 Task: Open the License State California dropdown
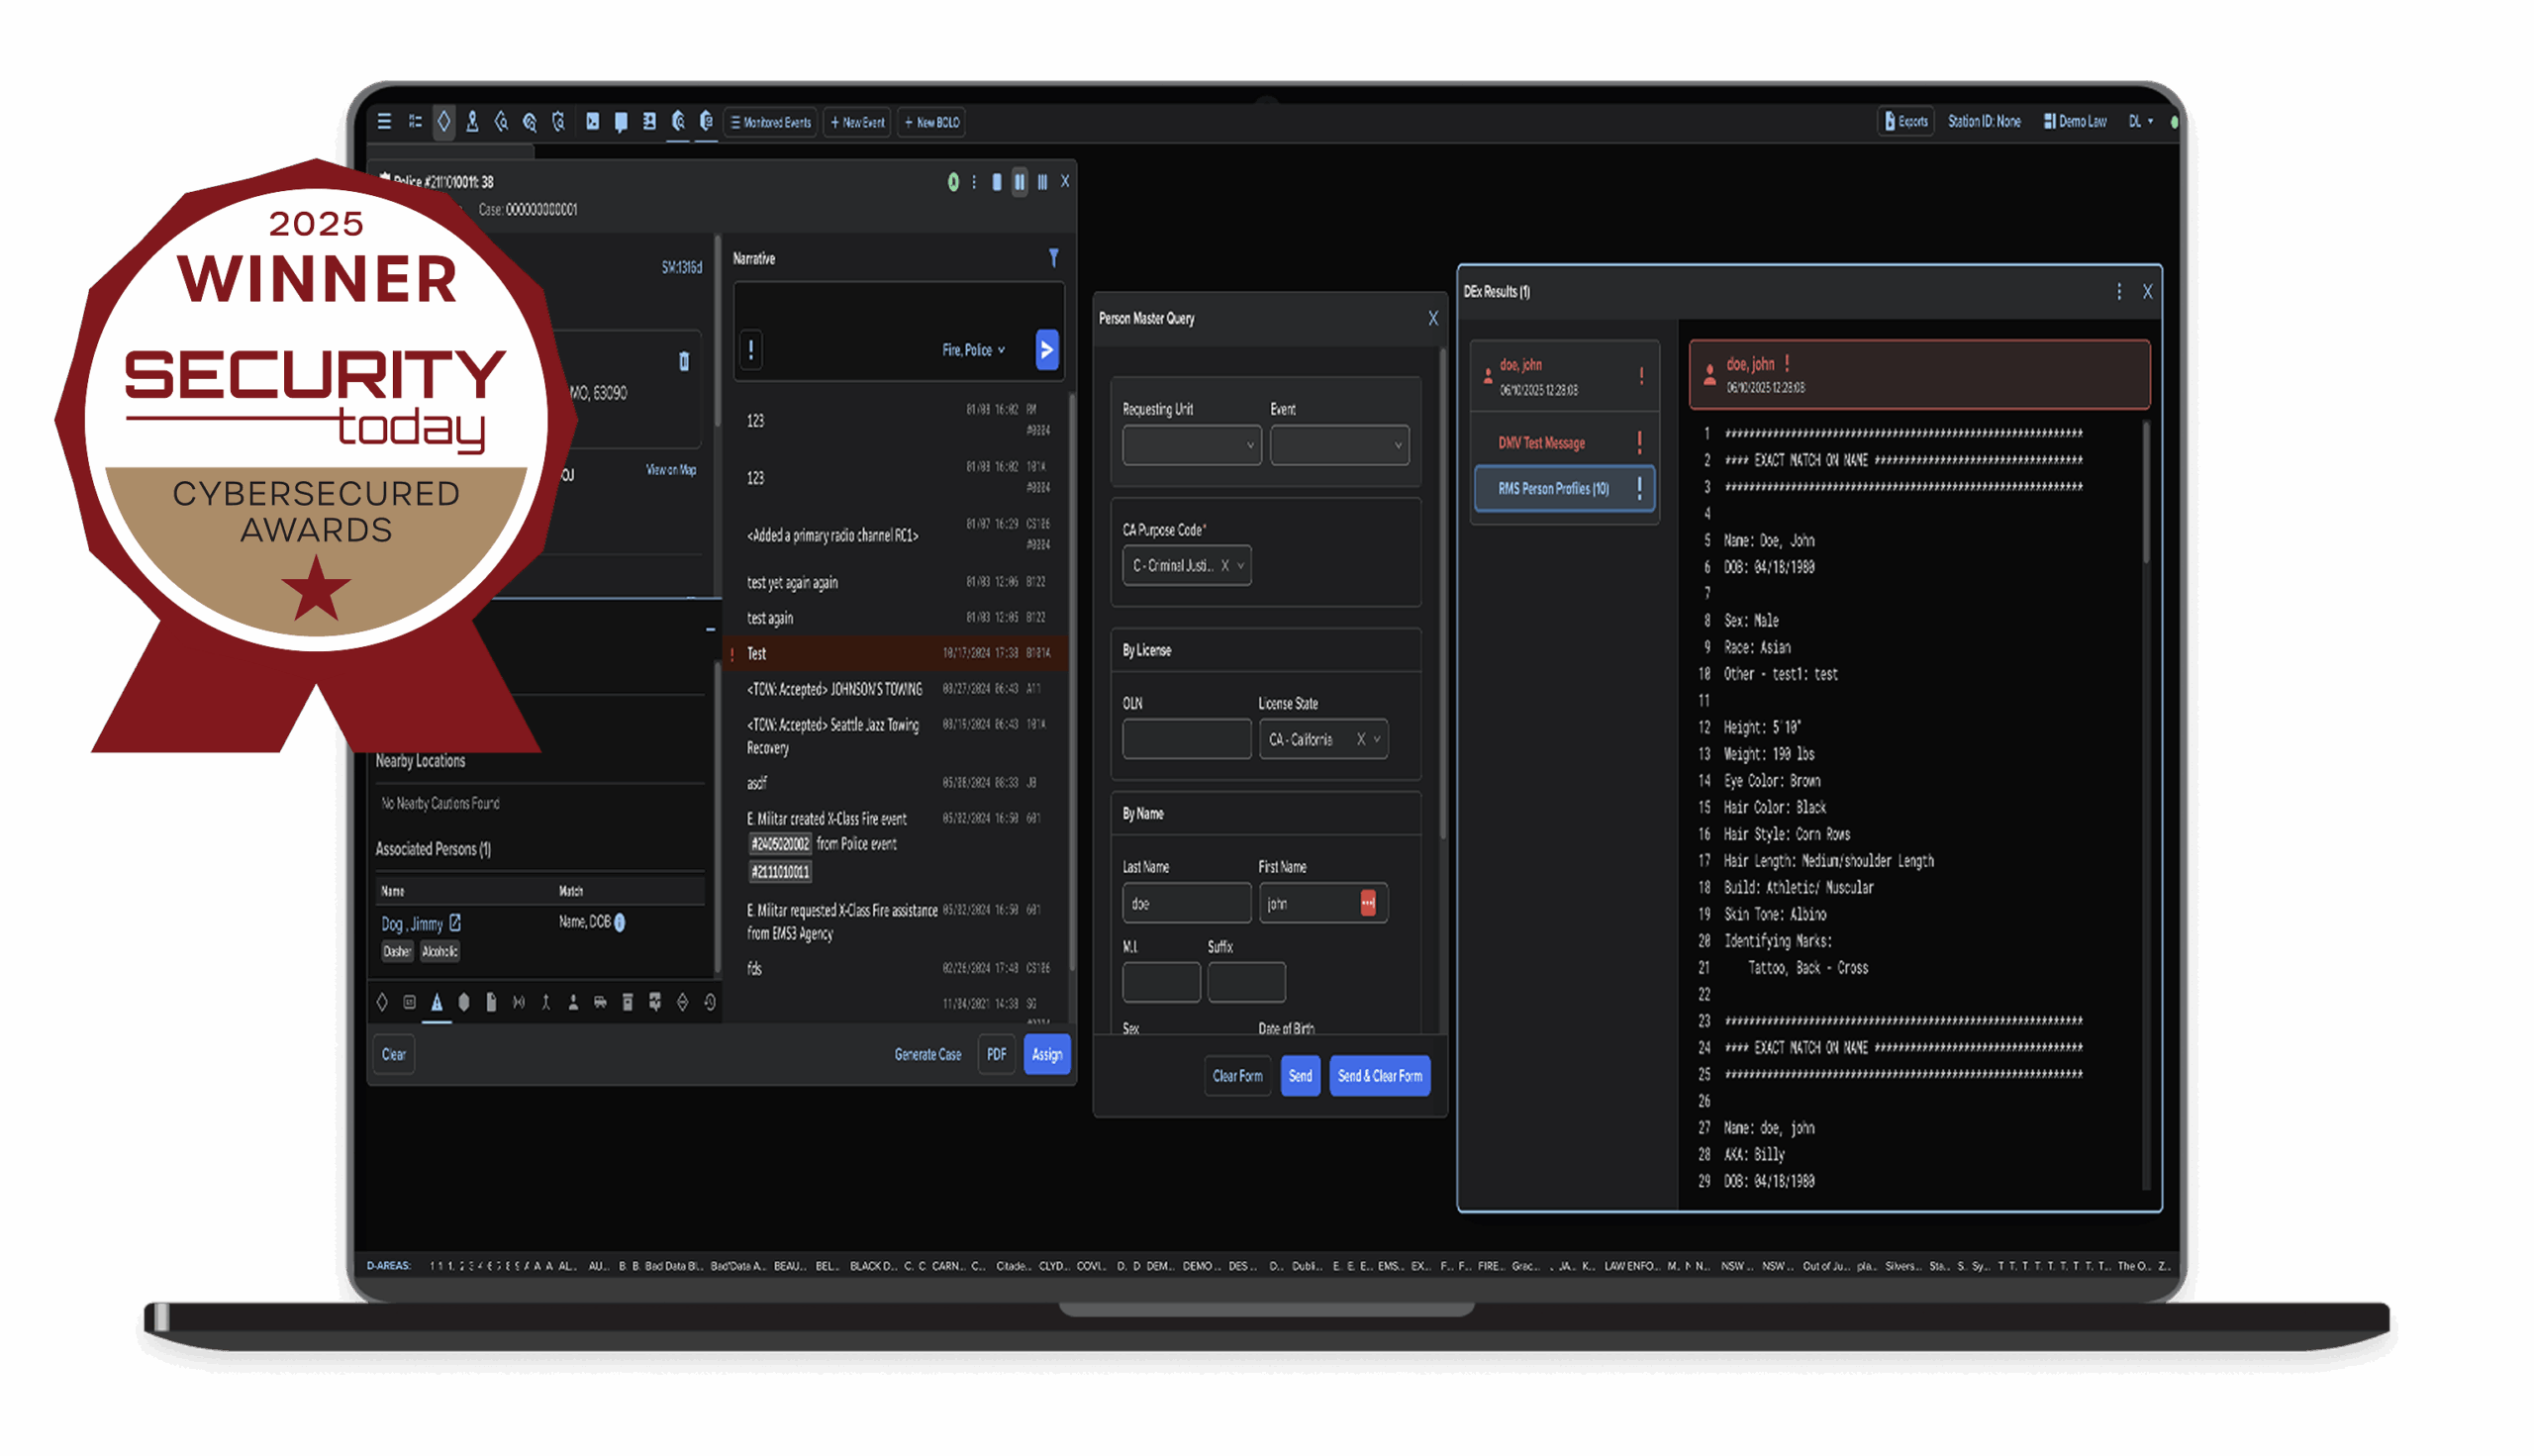[1377, 740]
